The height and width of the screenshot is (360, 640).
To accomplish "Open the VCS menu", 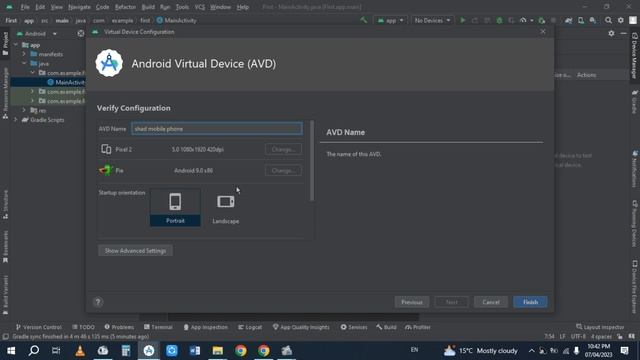I will (200, 7).
